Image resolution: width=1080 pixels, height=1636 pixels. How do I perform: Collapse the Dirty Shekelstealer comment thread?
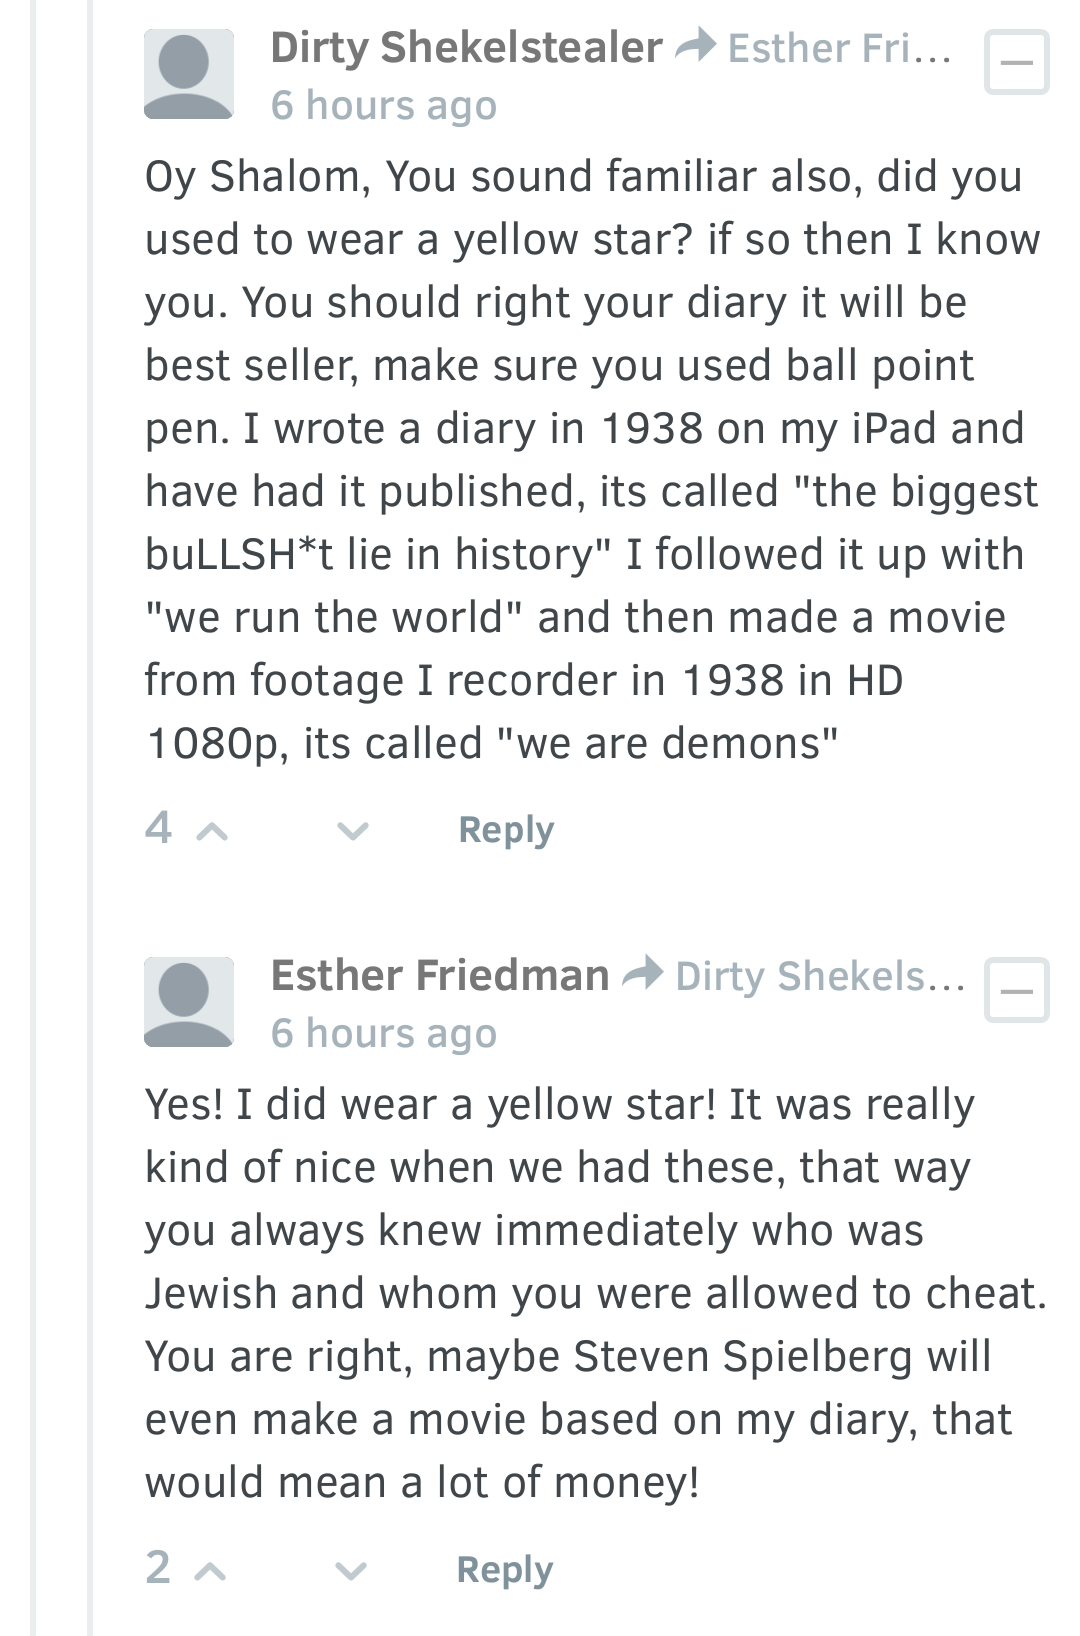(x=1017, y=62)
